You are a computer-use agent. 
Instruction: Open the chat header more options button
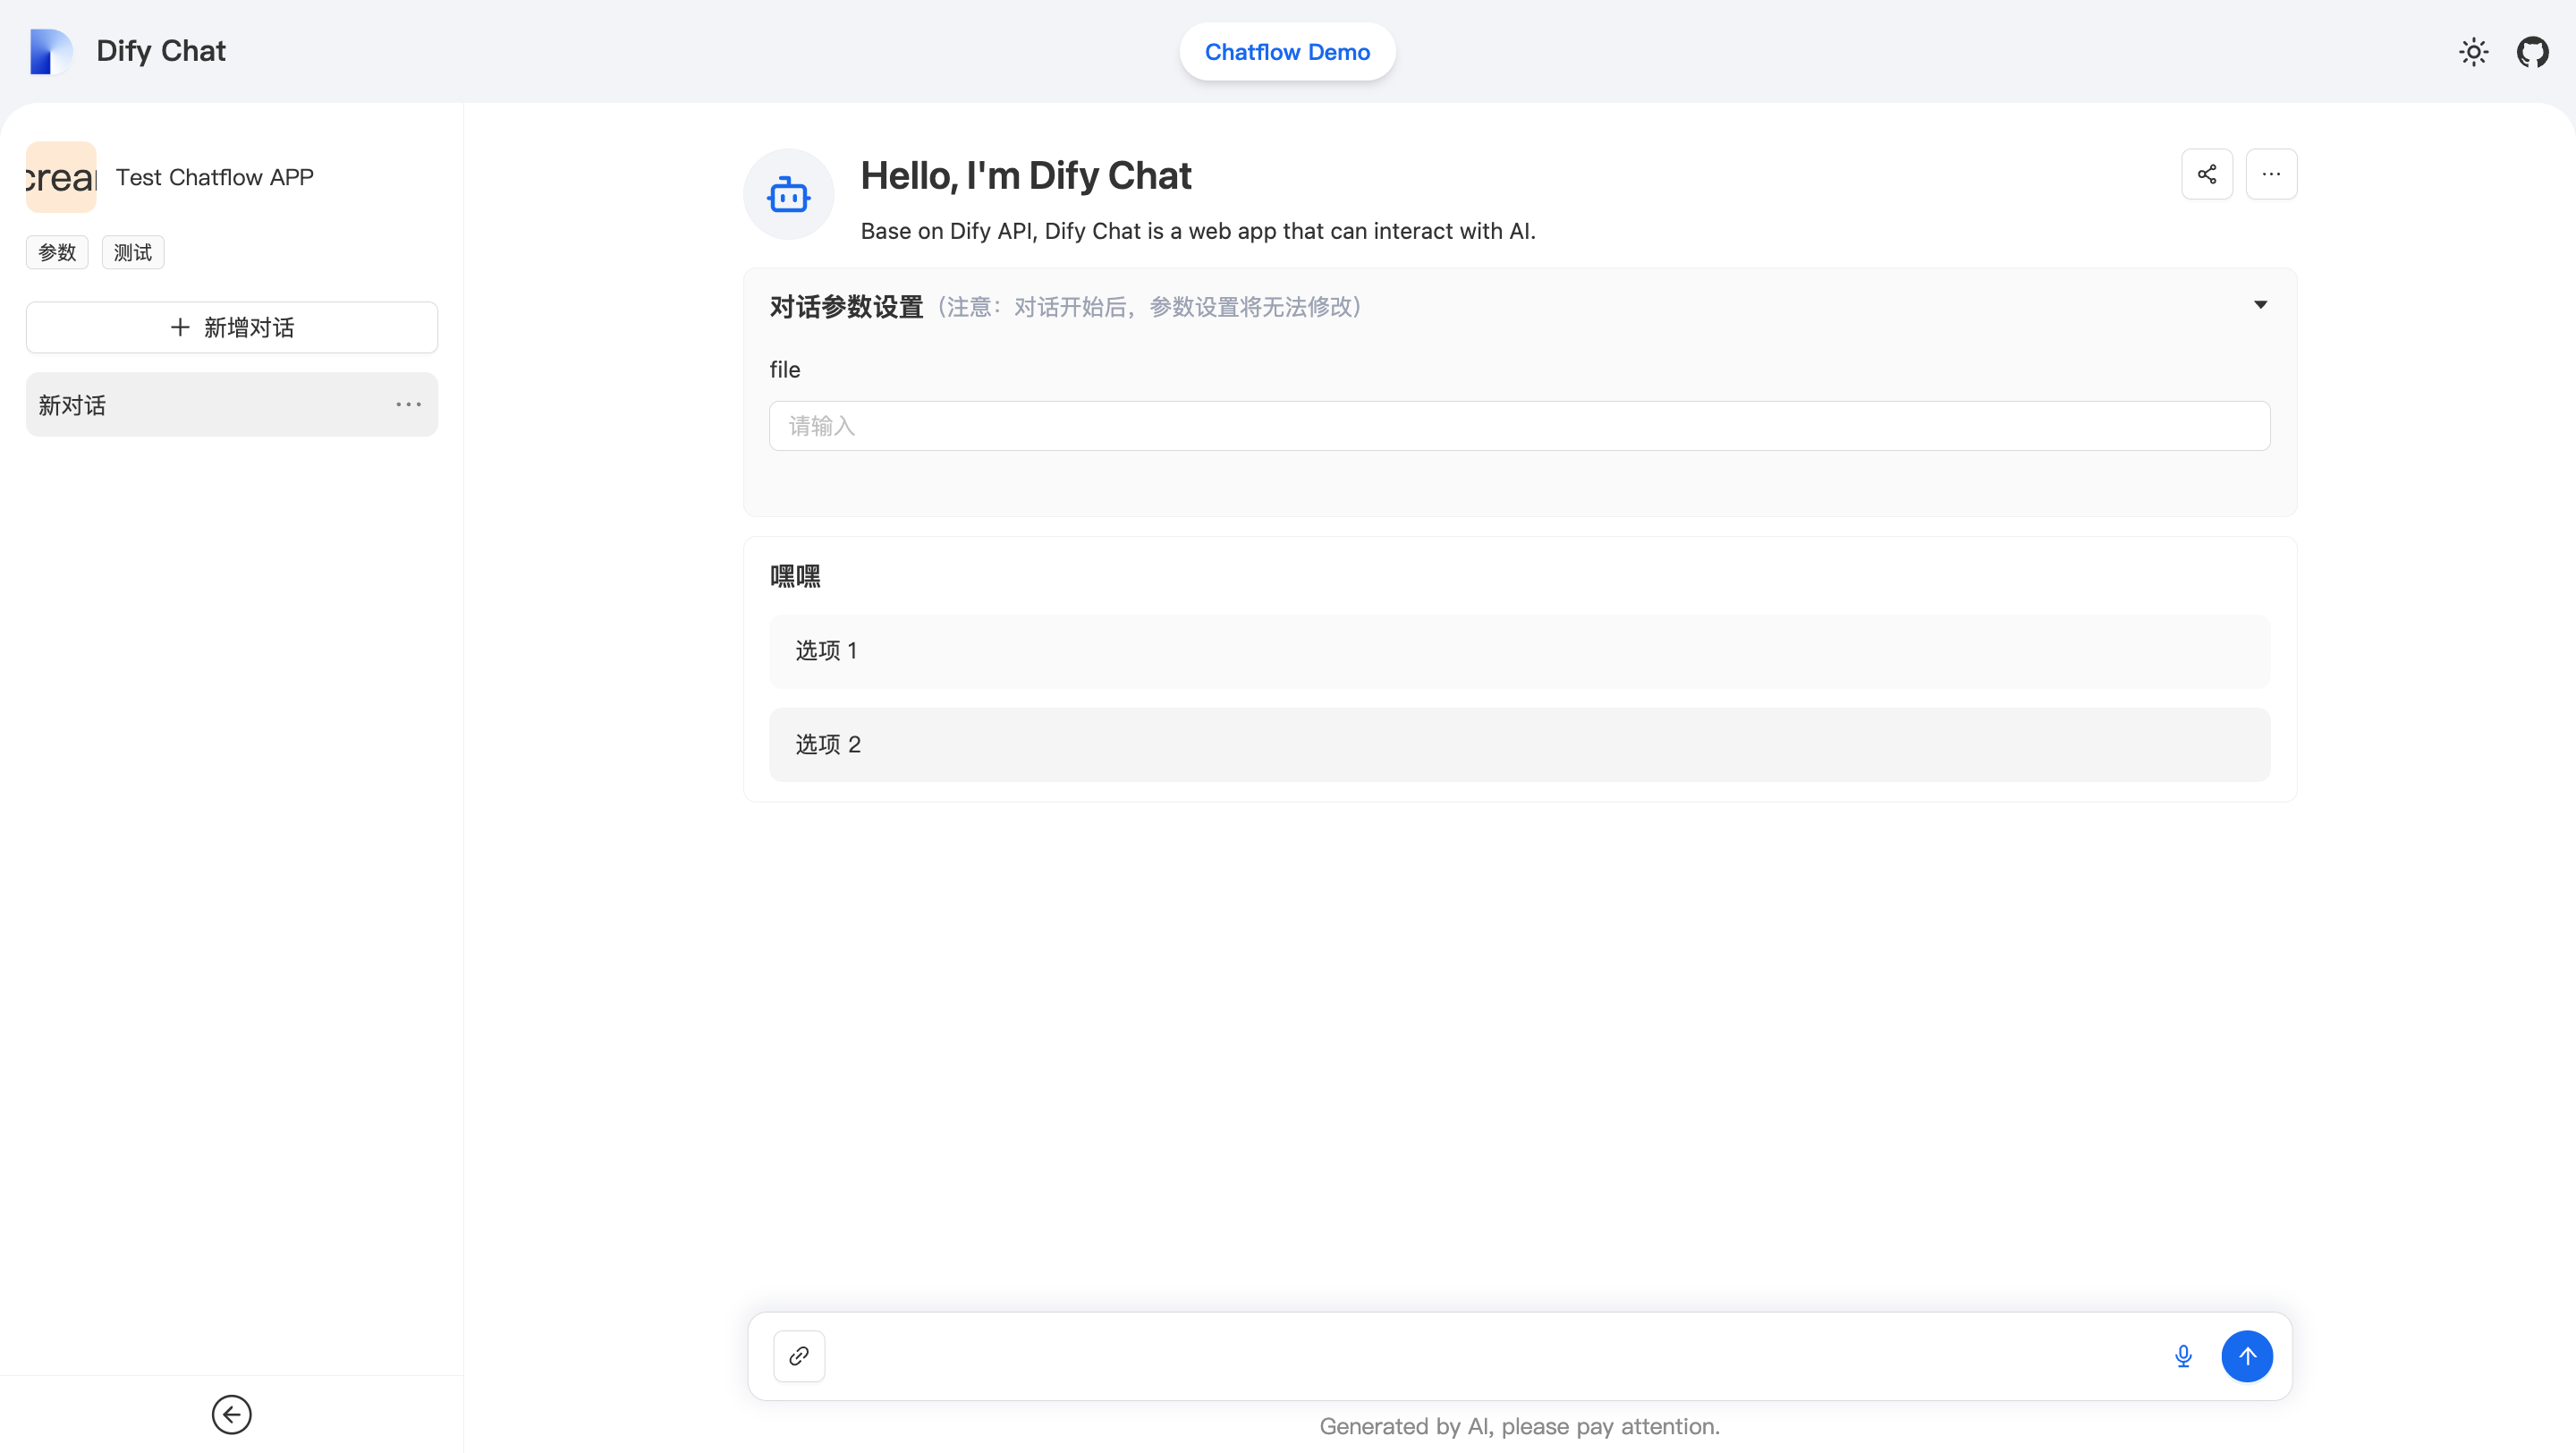pos(2271,174)
